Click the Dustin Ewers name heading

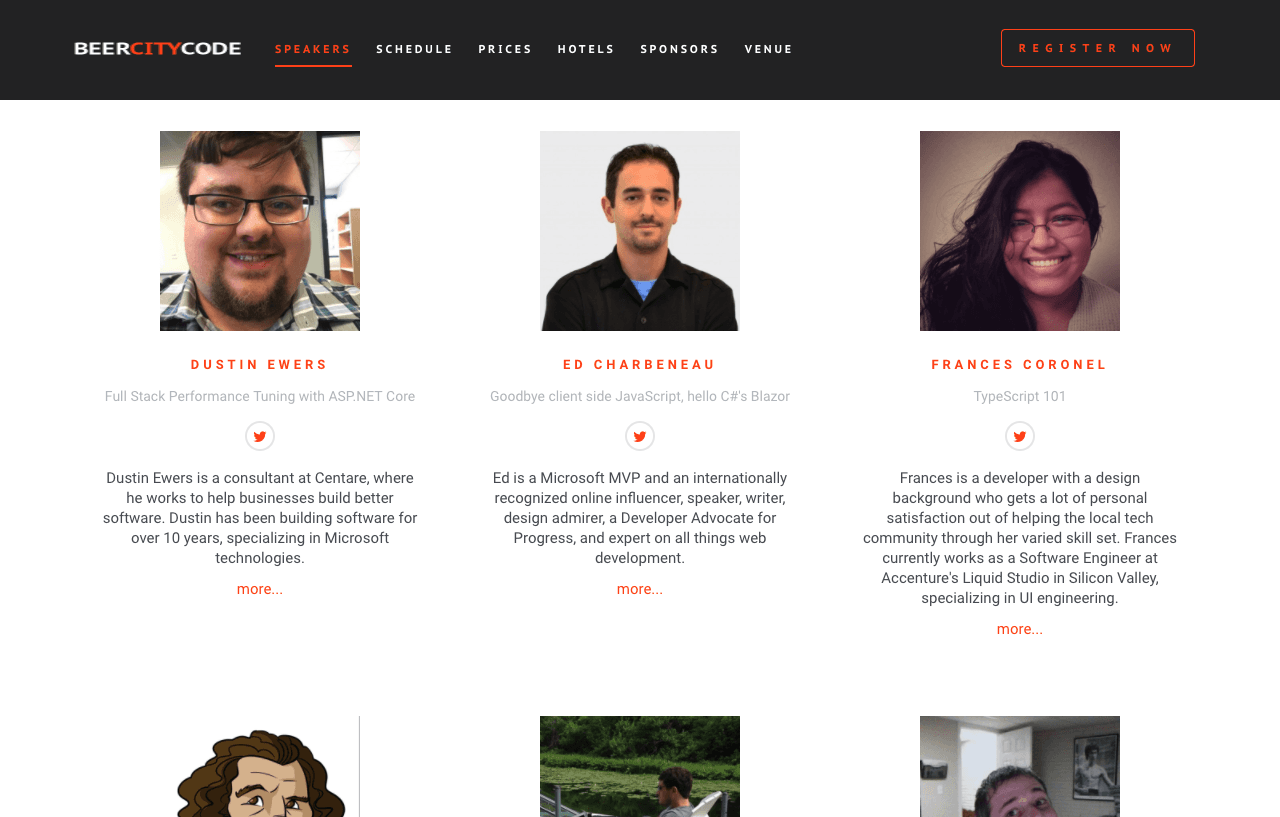pyautogui.click(x=260, y=365)
